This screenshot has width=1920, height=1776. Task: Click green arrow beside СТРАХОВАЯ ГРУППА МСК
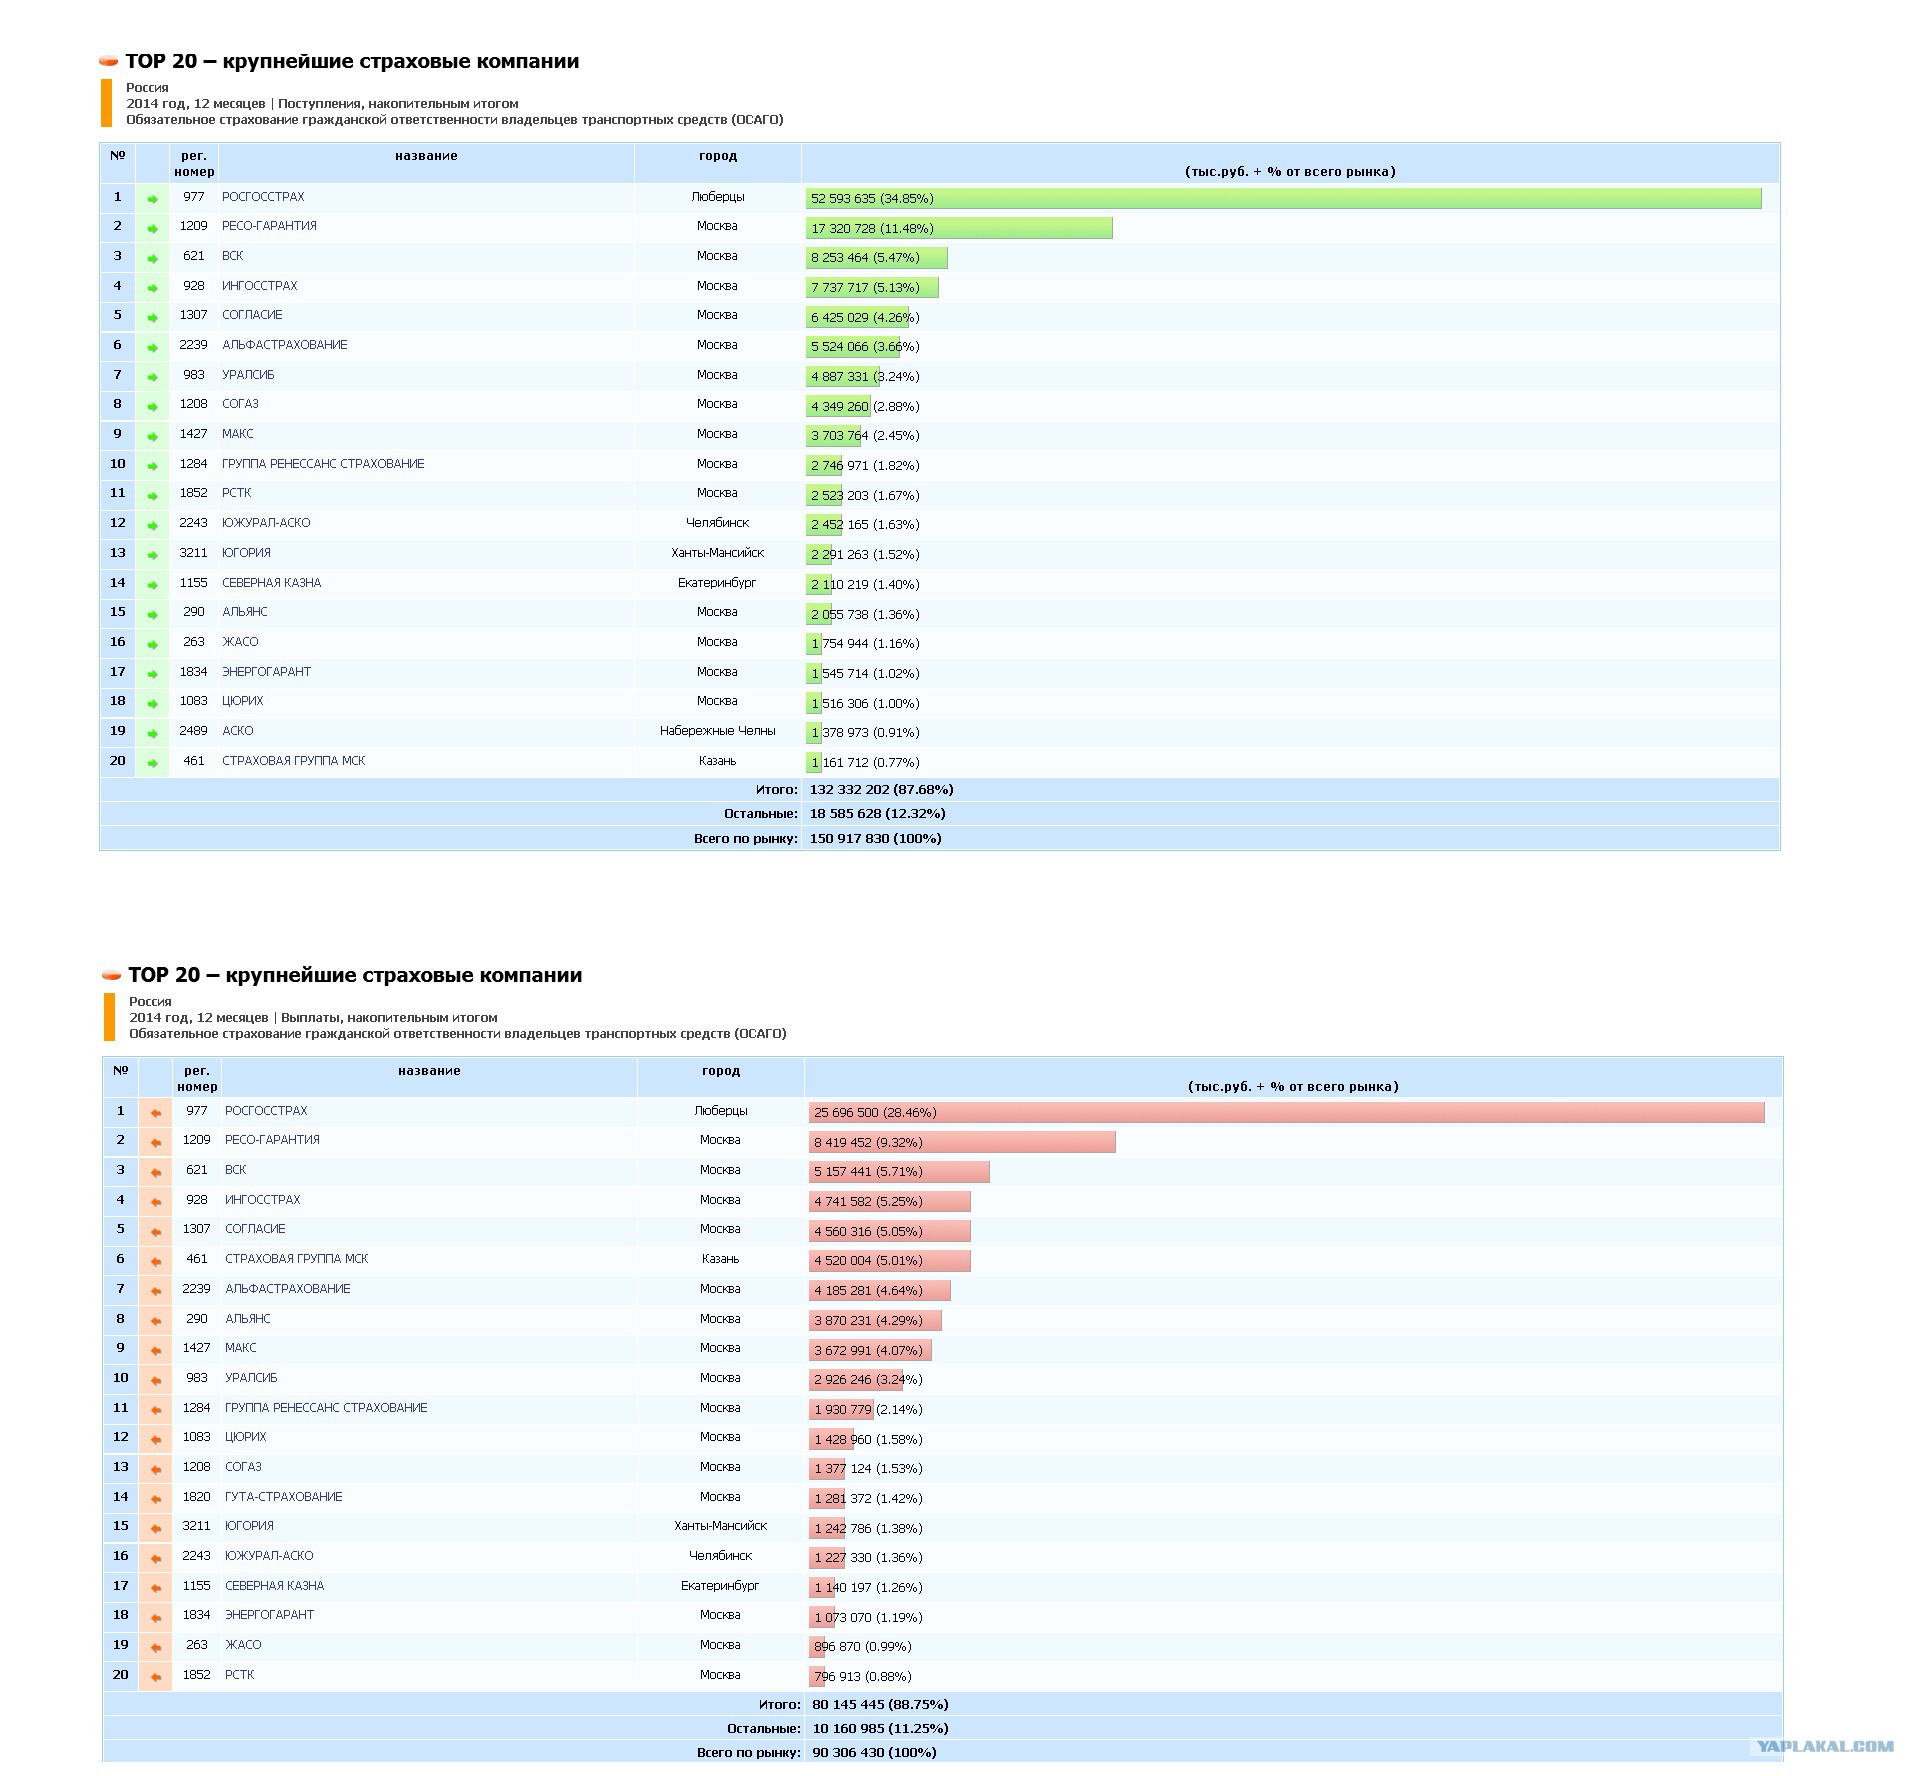point(152,763)
